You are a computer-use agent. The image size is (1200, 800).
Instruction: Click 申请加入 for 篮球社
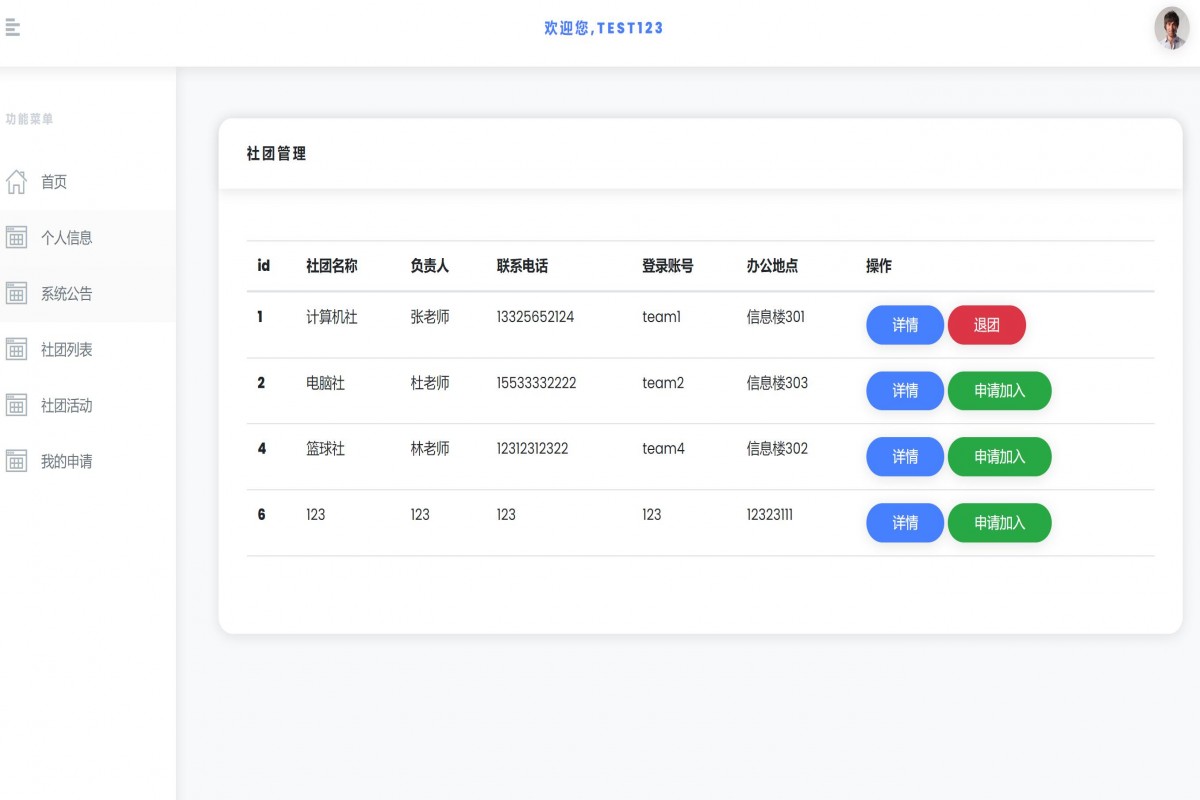tap(999, 457)
